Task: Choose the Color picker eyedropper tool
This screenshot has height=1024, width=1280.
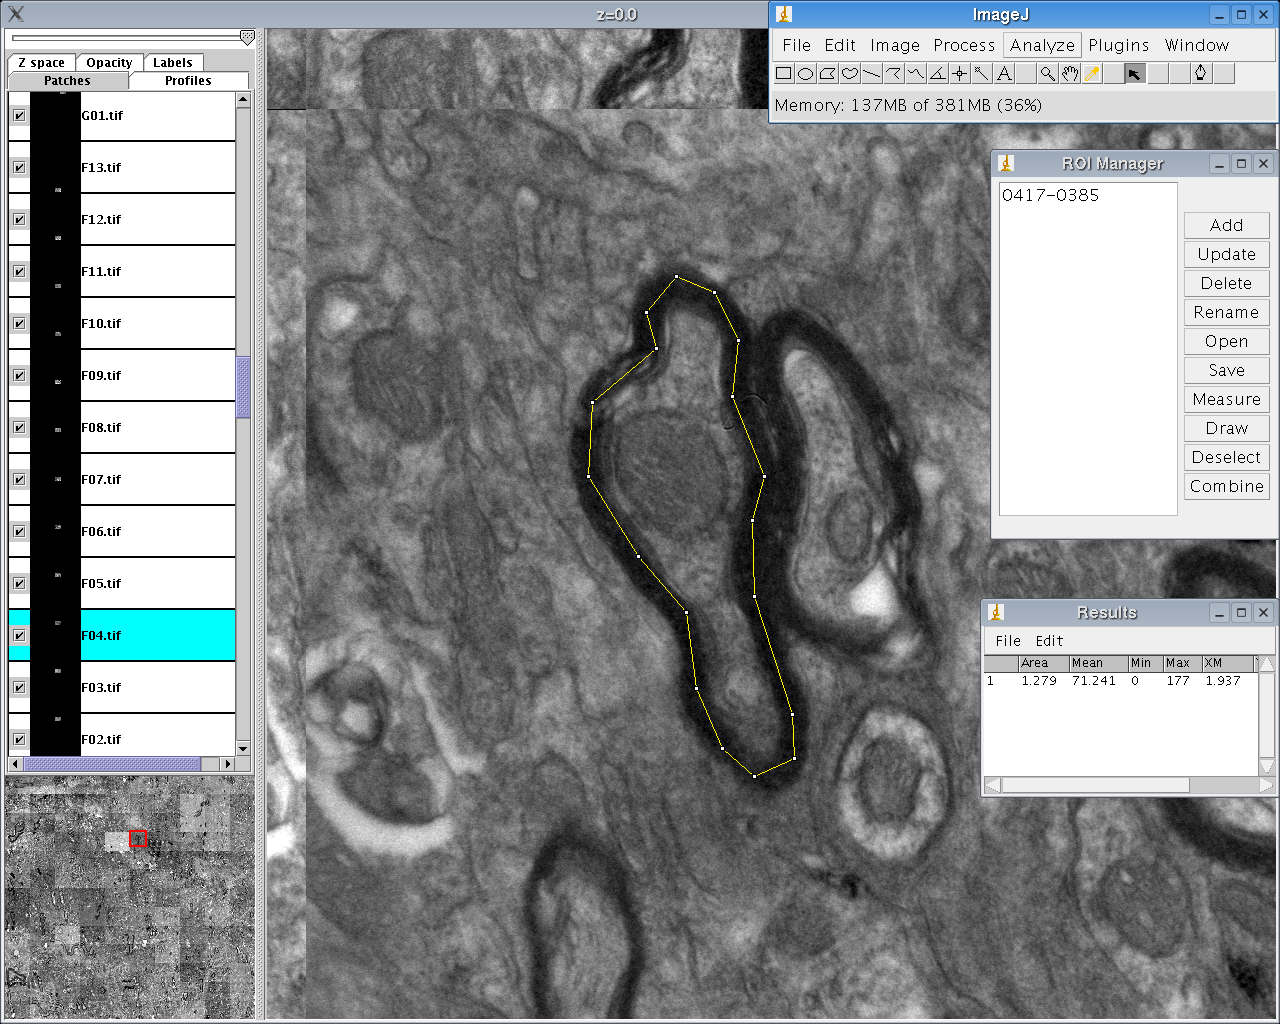Action: click(1092, 73)
